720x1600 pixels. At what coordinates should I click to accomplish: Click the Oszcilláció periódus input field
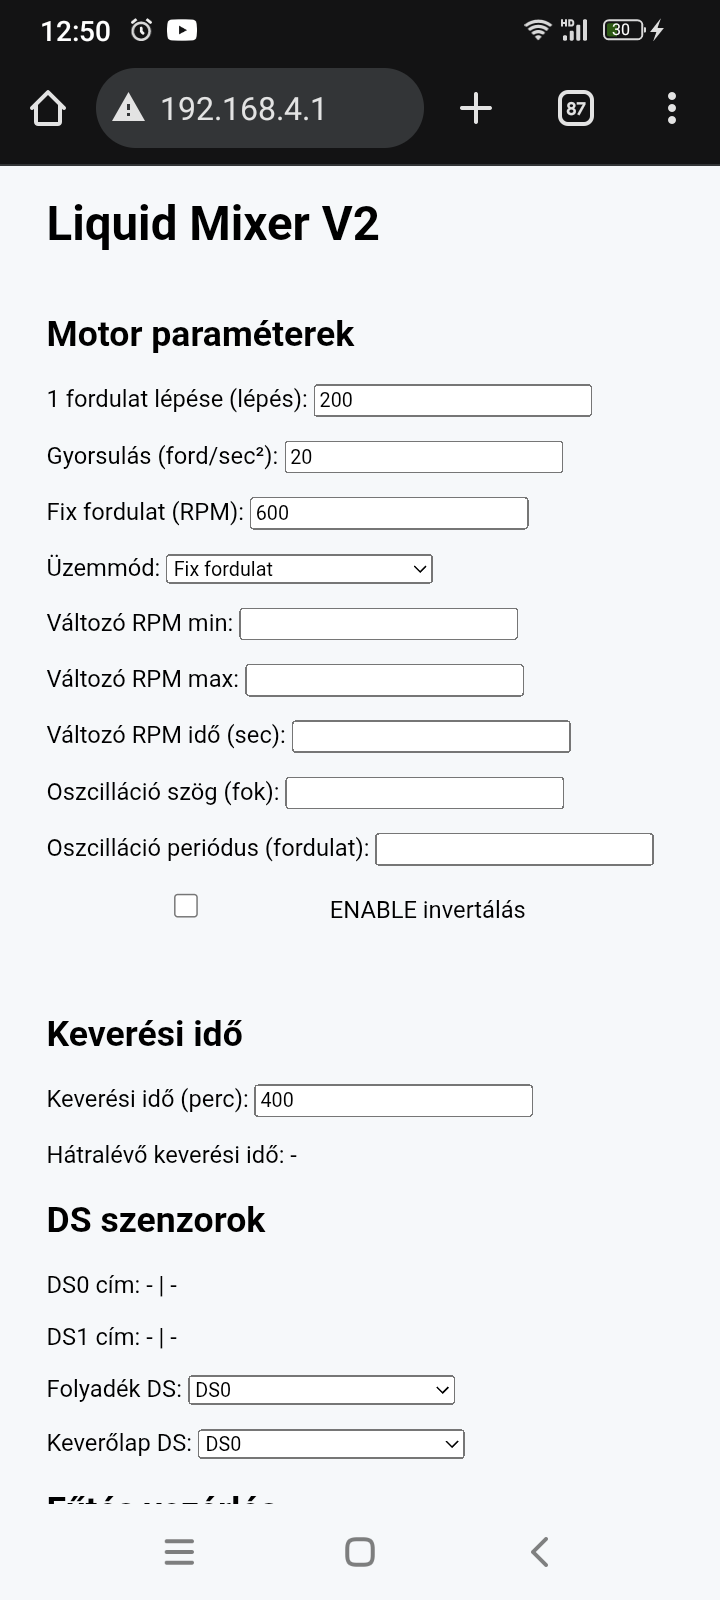[514, 849]
